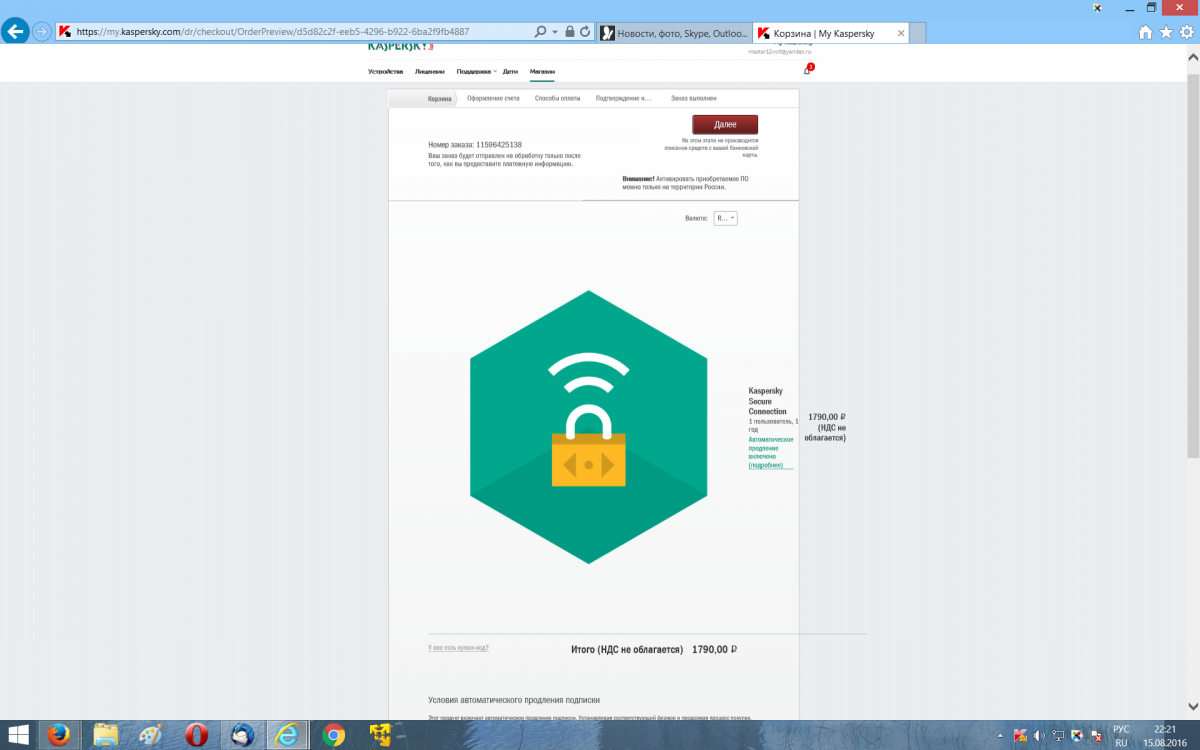Select the 'Корзина' checkout step
The height and width of the screenshot is (750, 1200).
click(440, 98)
